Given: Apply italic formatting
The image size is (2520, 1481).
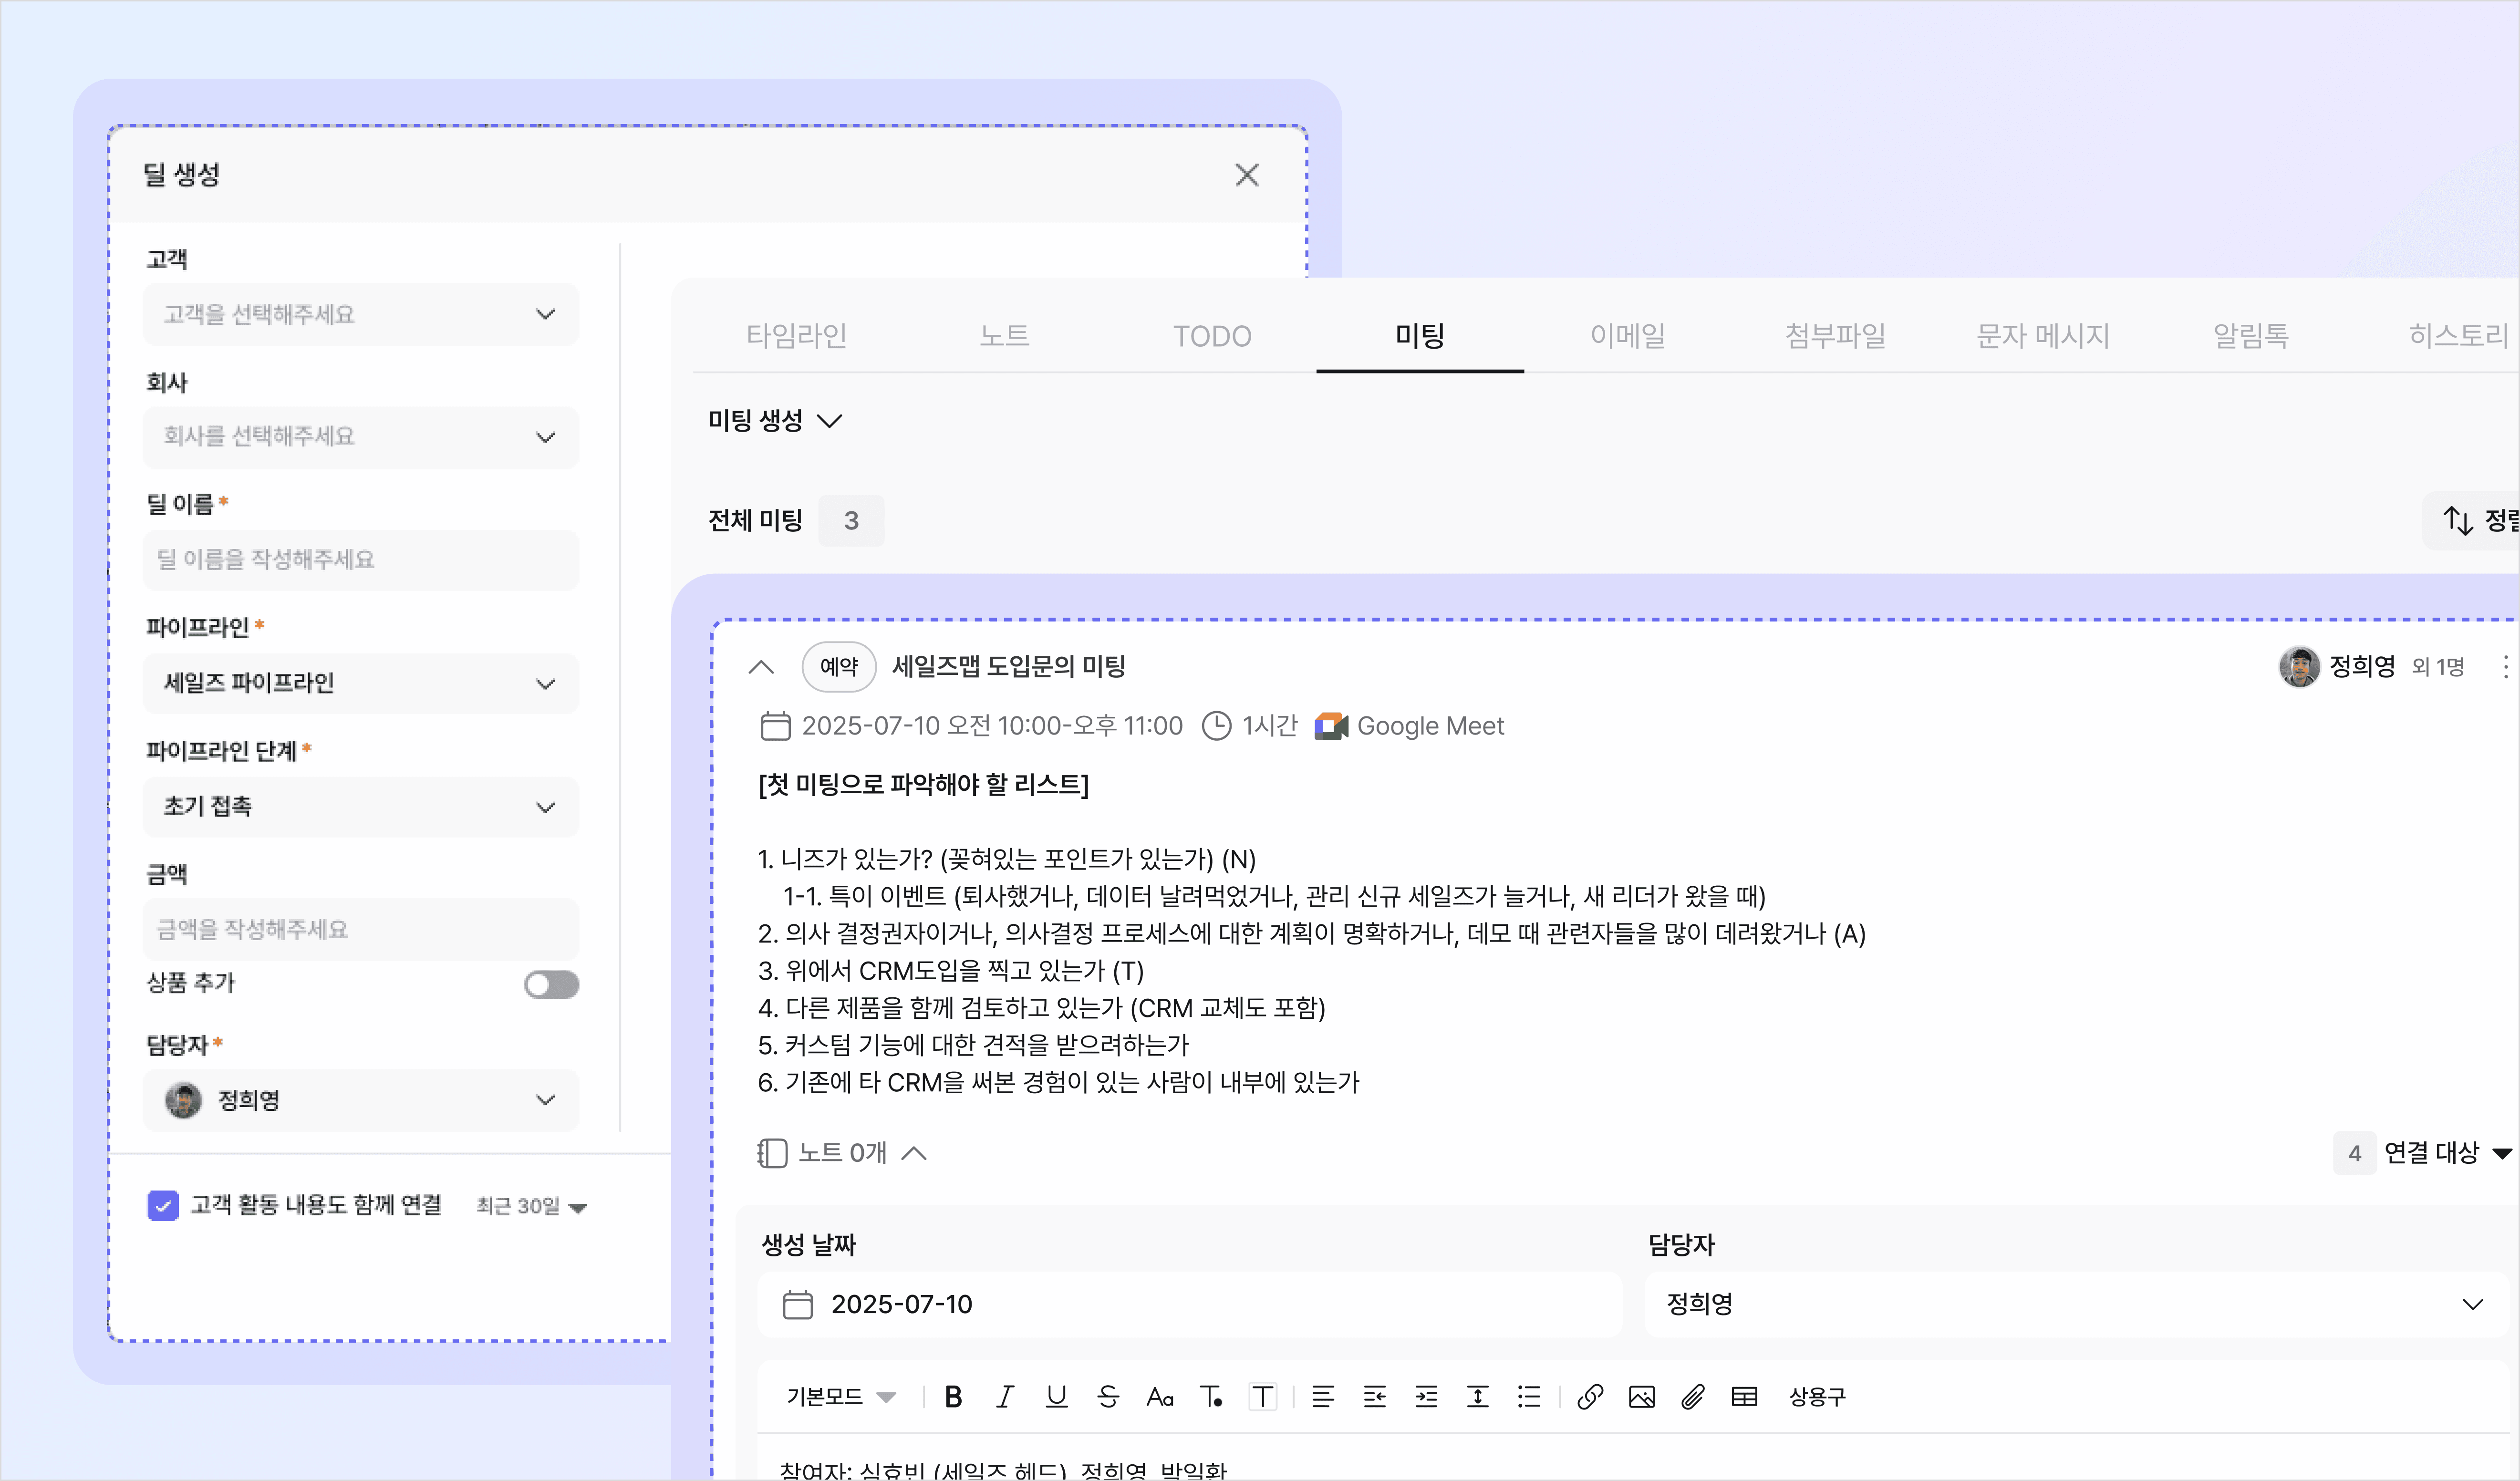Looking at the screenshot, I should (x=1005, y=1397).
